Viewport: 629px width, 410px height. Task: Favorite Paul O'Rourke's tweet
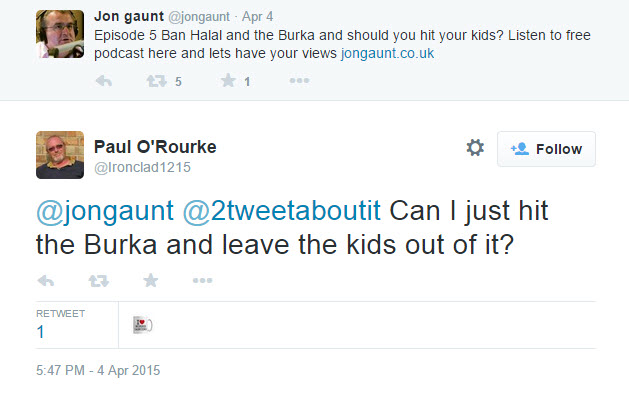[150, 280]
